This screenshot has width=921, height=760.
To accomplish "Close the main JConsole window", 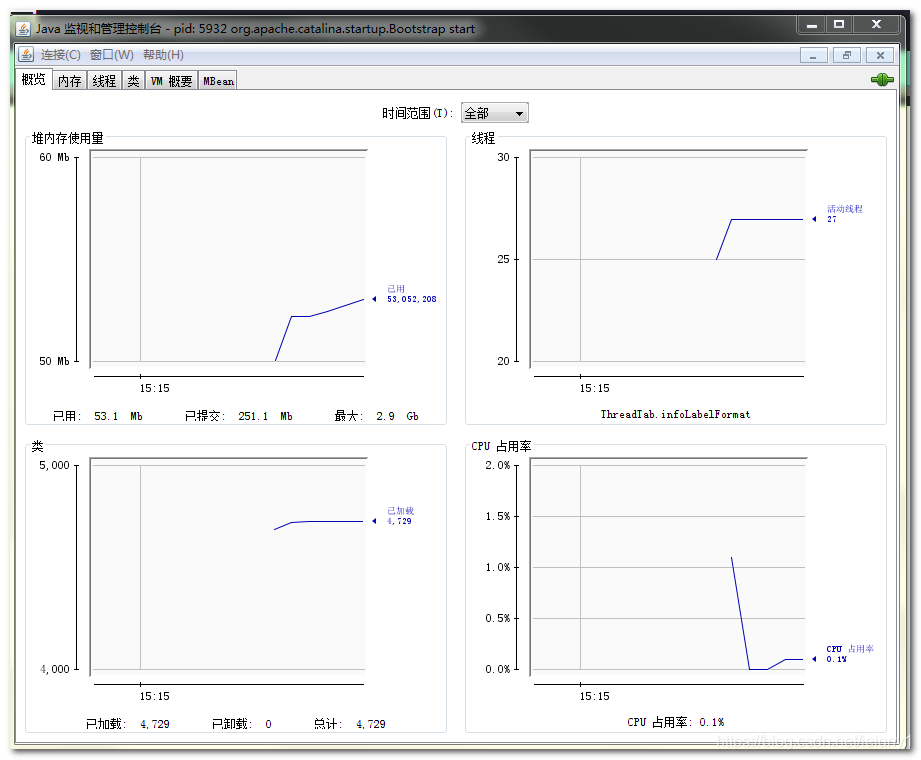I will pos(876,25).
